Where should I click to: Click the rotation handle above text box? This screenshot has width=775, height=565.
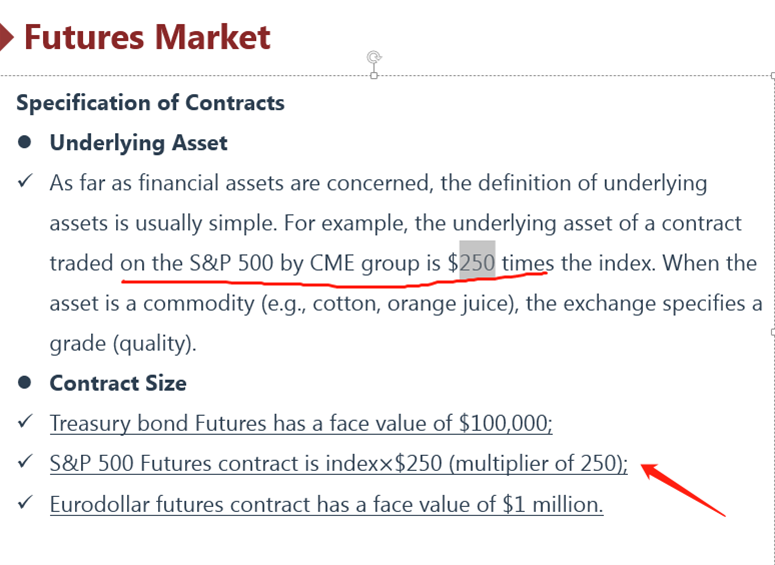point(374,57)
